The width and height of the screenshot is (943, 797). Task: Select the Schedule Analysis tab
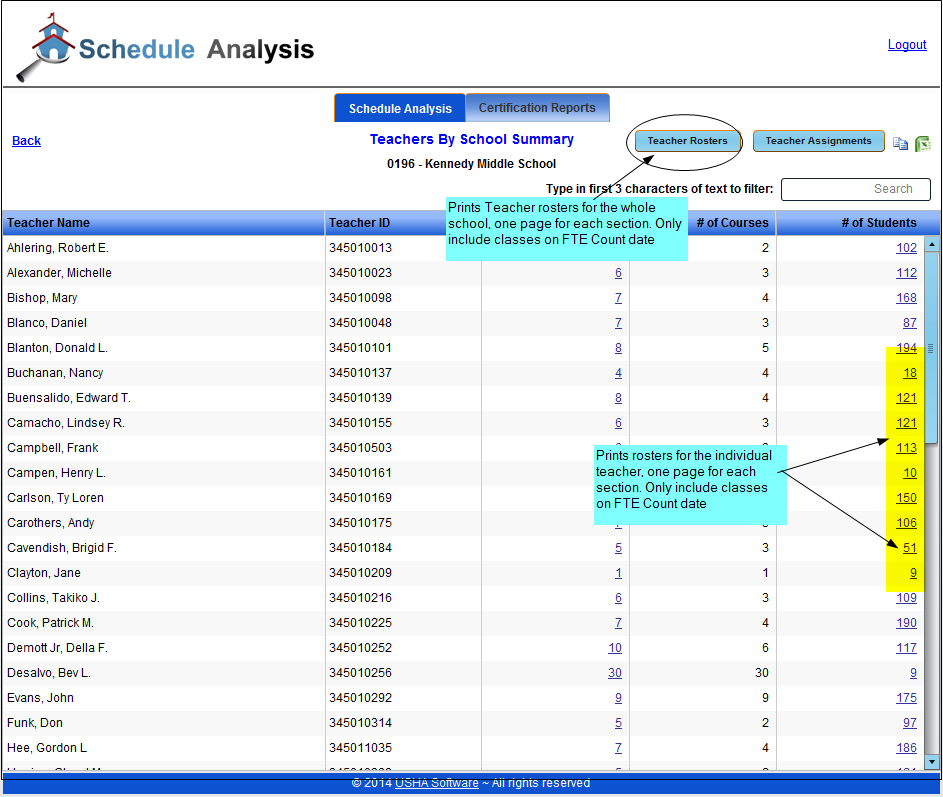tap(400, 108)
